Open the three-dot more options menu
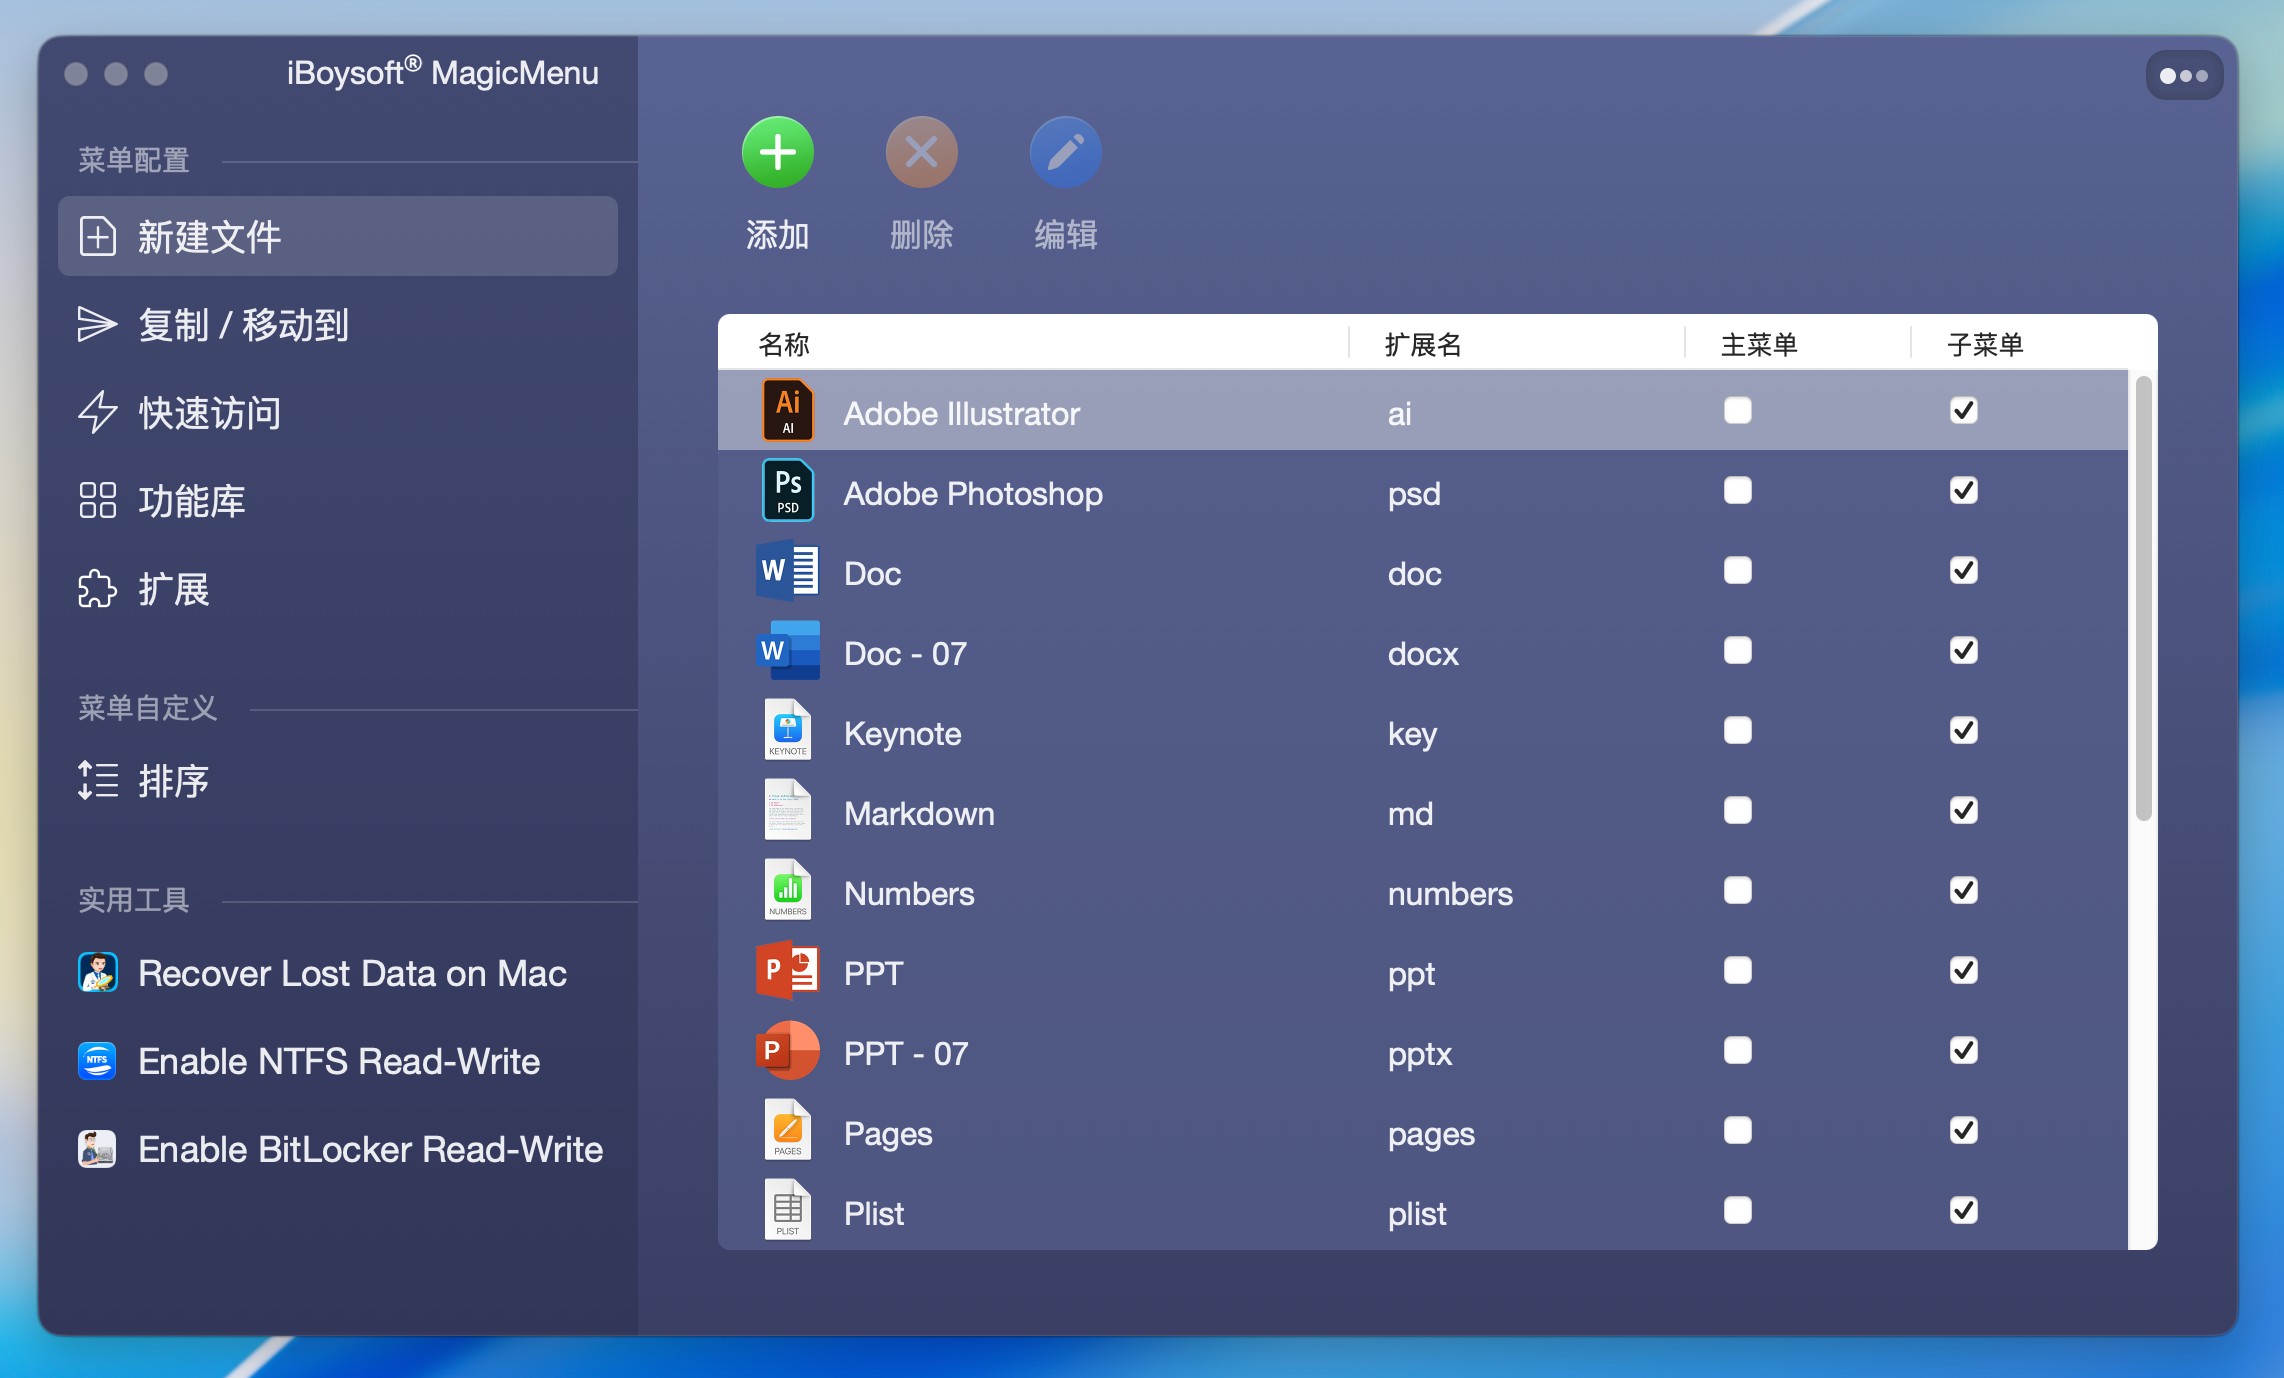 click(x=2183, y=76)
